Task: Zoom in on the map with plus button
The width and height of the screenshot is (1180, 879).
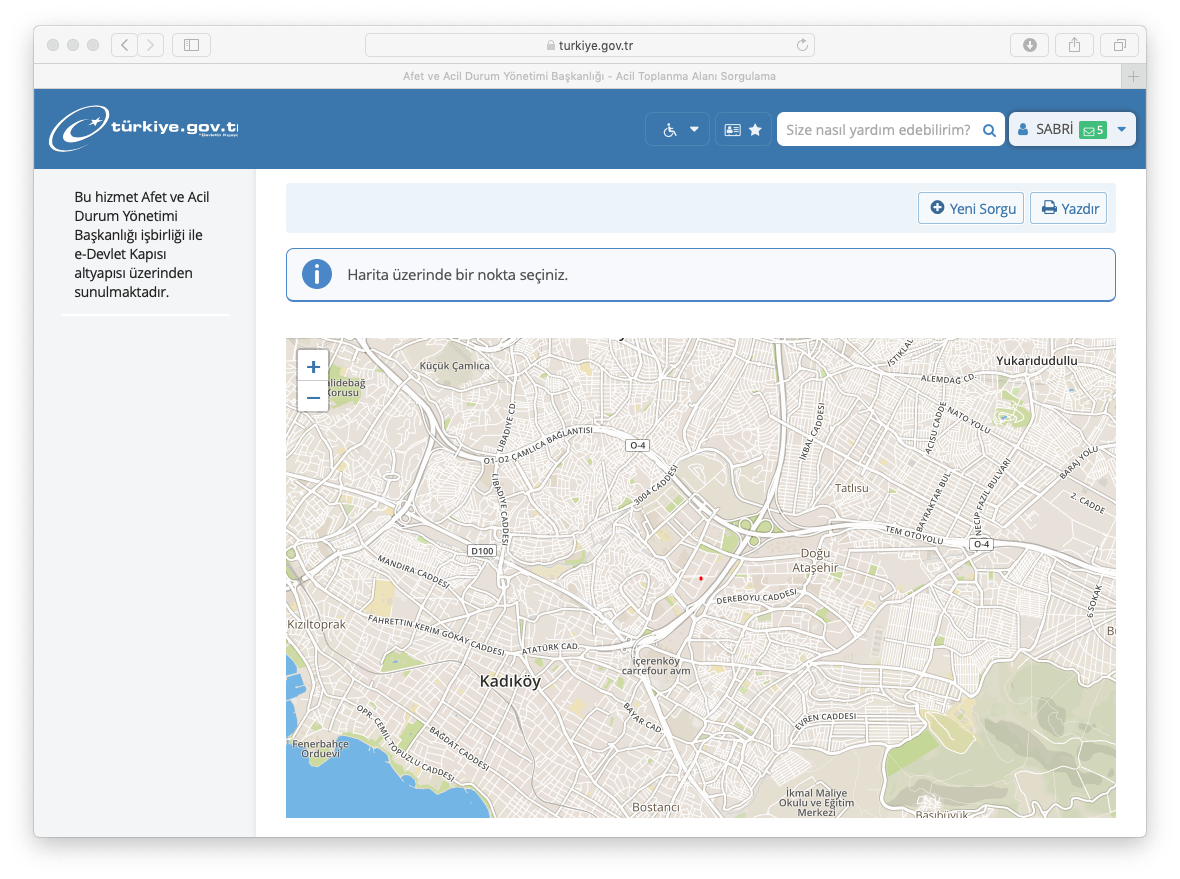Action: pos(313,366)
